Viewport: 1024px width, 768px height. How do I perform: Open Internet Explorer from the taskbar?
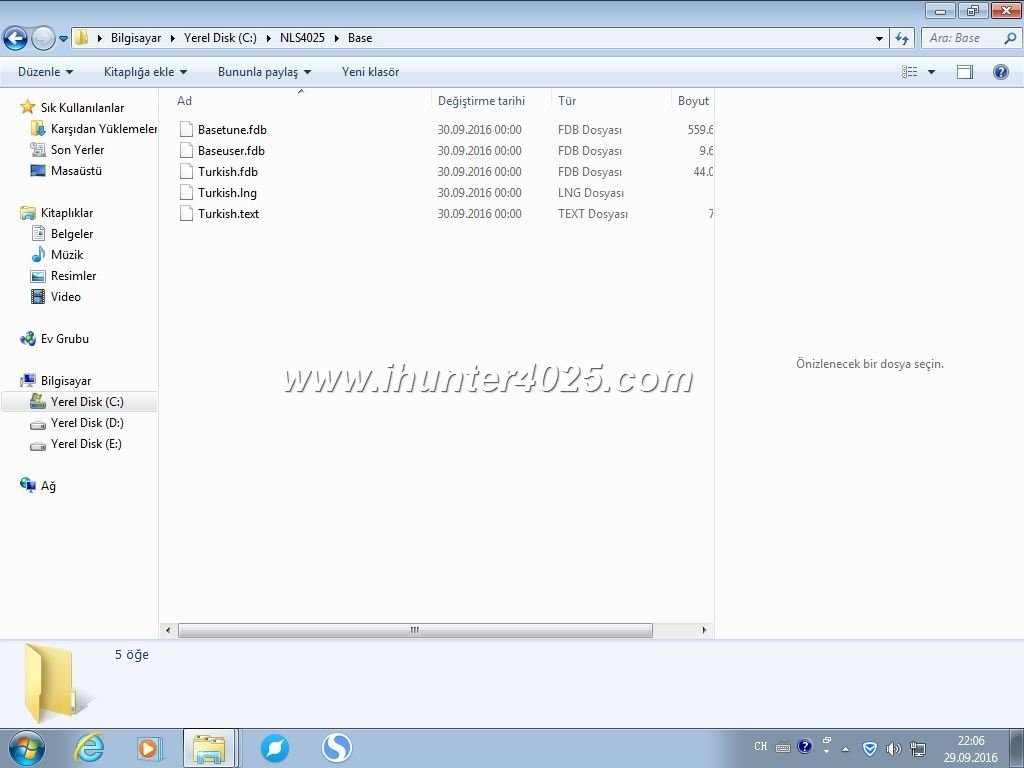(89, 747)
